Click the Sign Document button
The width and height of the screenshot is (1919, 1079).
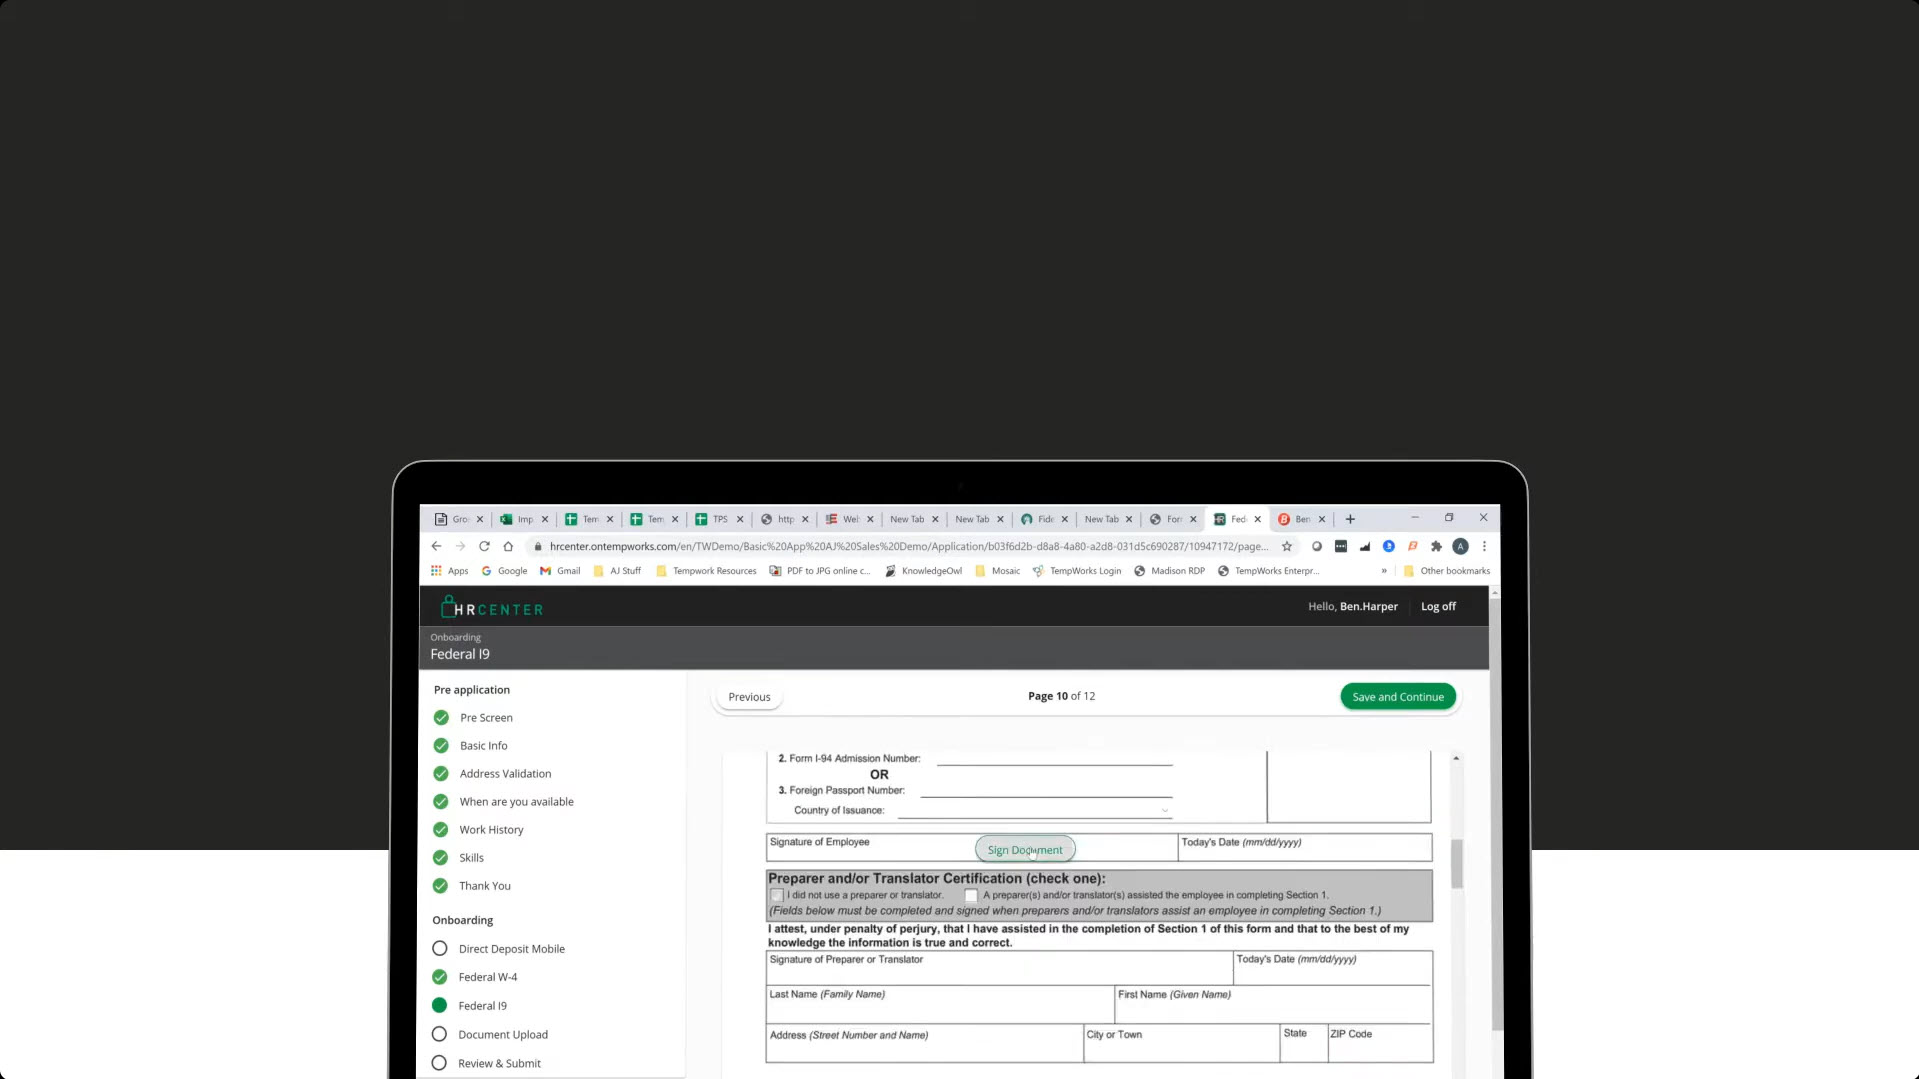(1025, 850)
